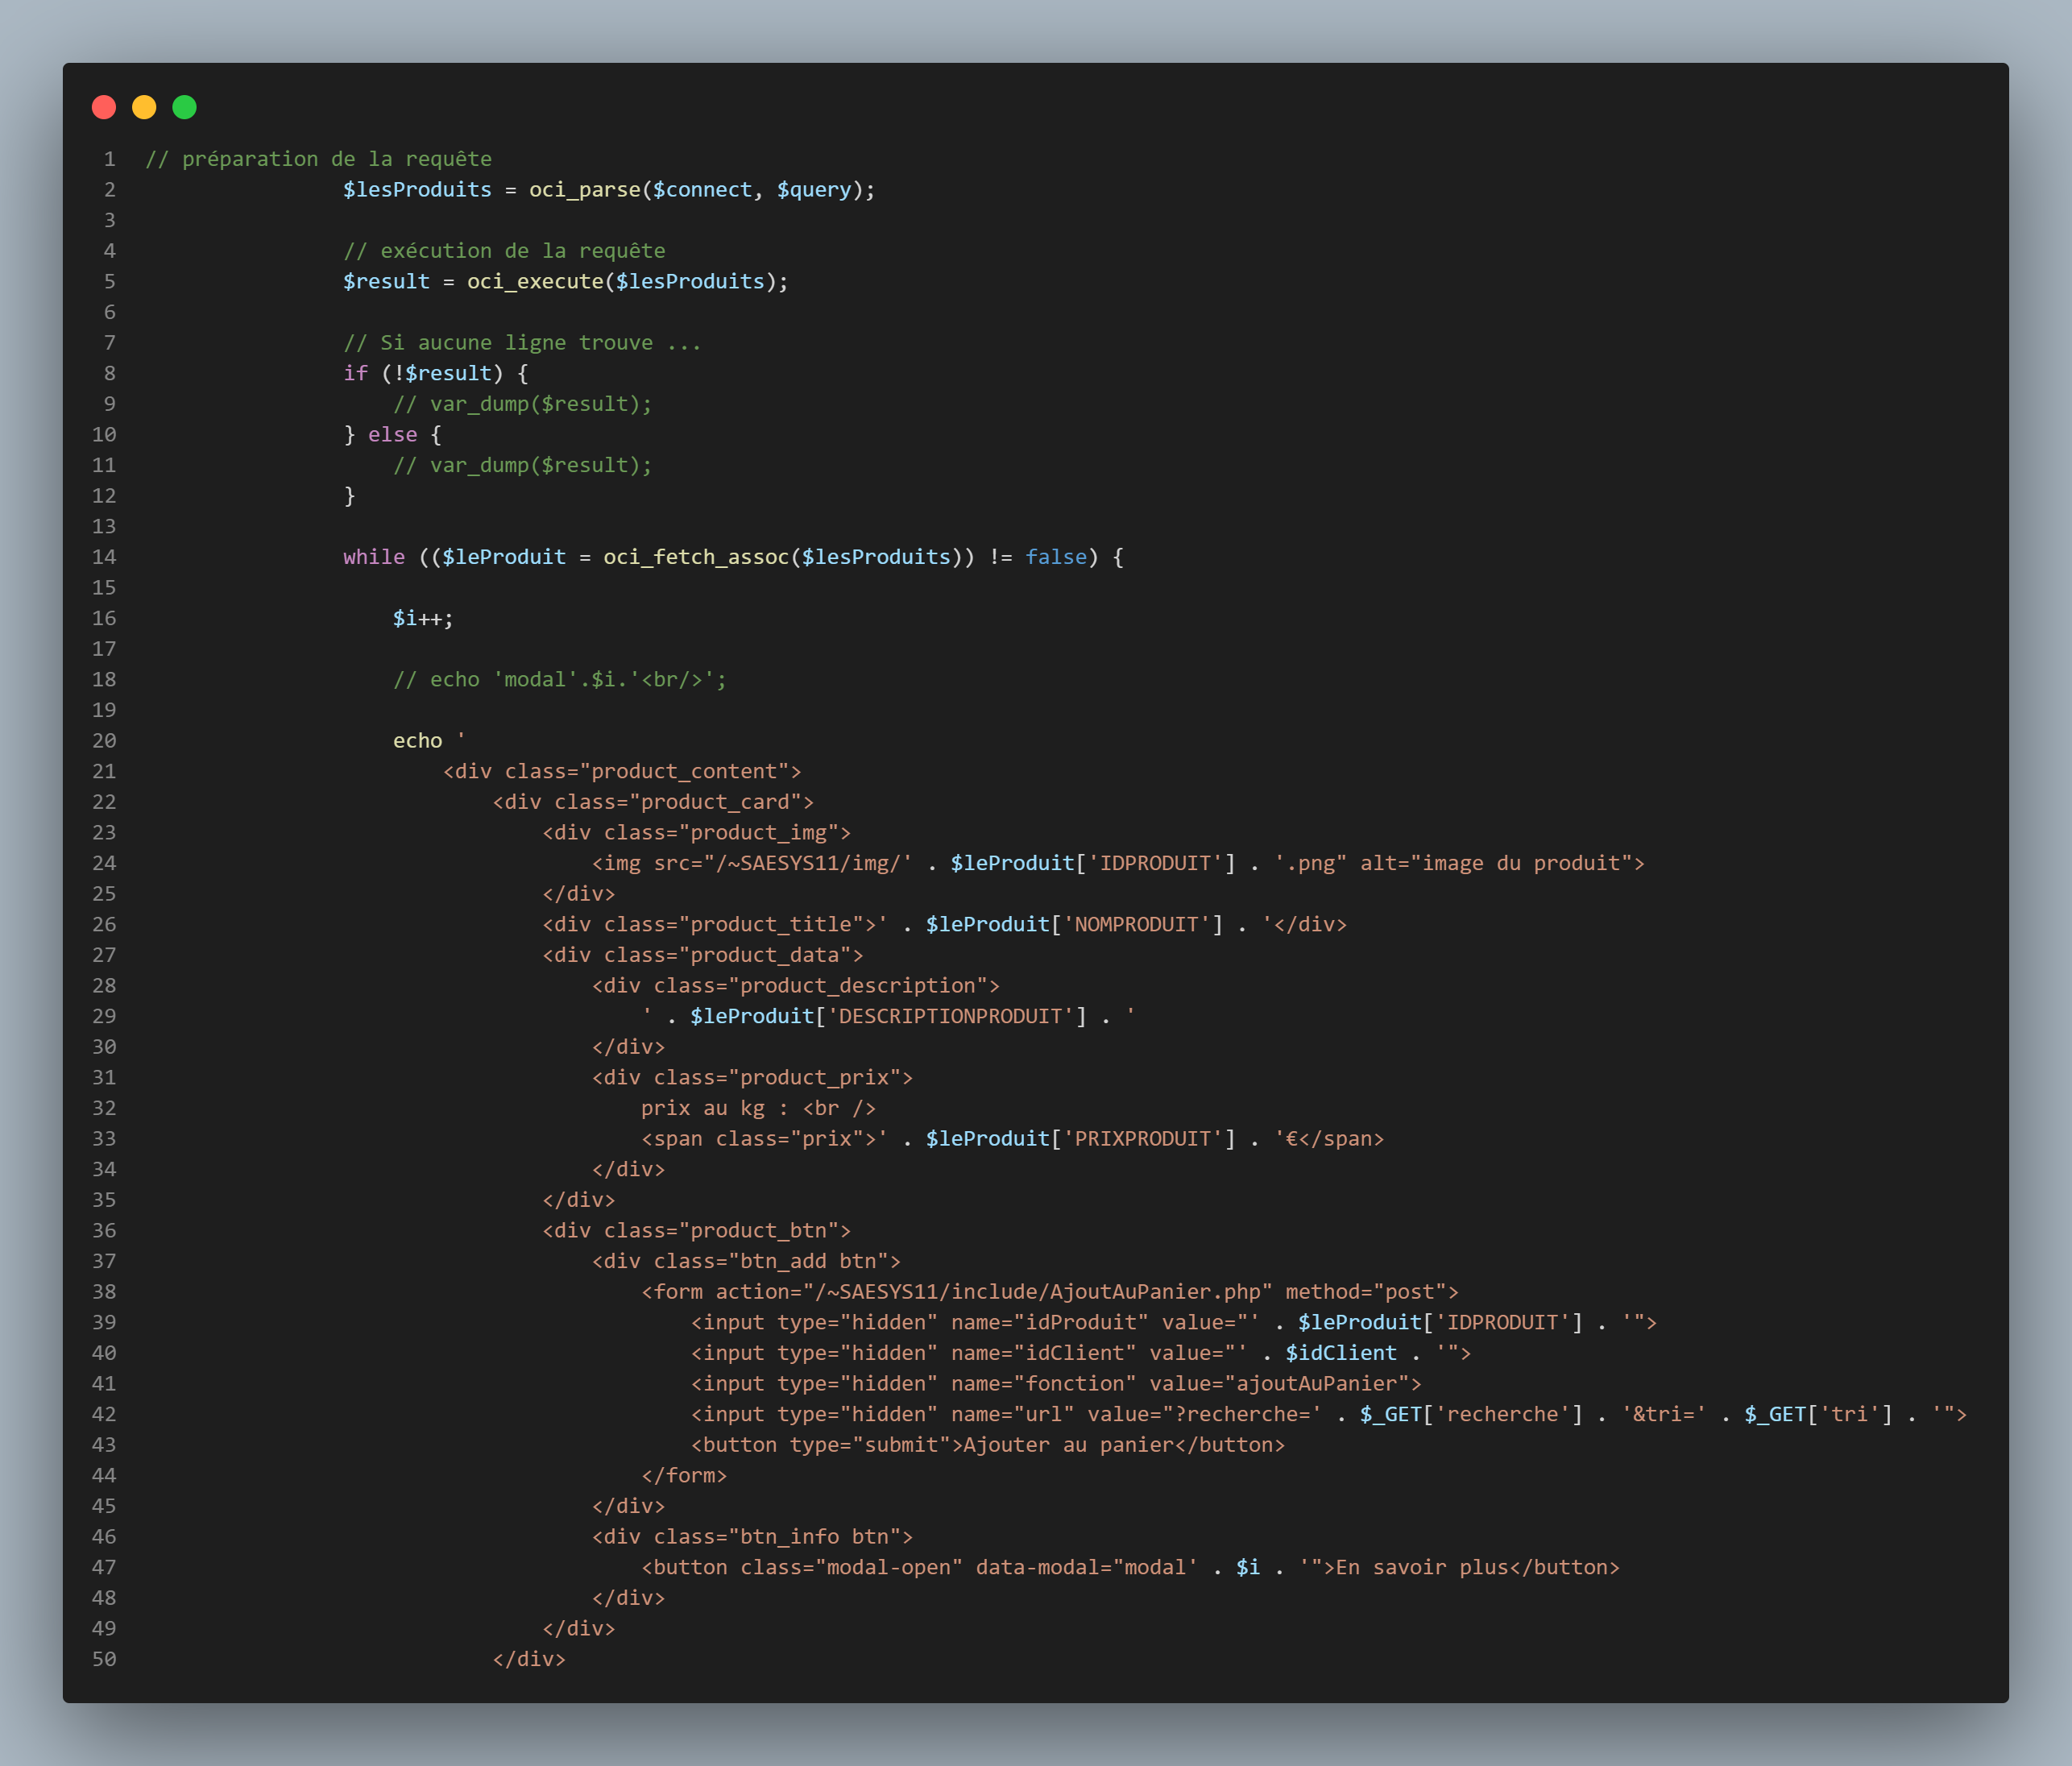Image resolution: width=2072 pixels, height=1766 pixels.
Task: Click $_GET['tri'] on line 42
Action: pyautogui.click(x=1819, y=1415)
